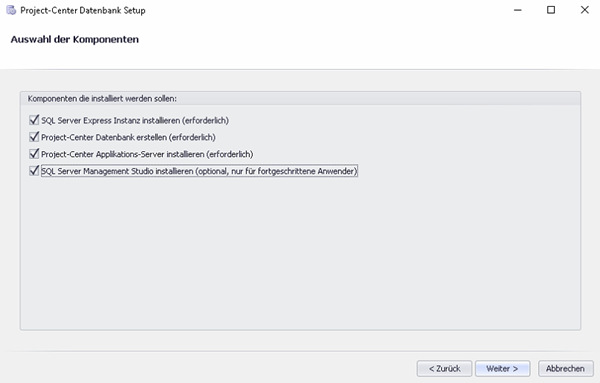Image resolution: width=600 pixels, height=383 pixels.
Task: Click the window title 'Project-Center Datenbank Setup'
Action: (83, 10)
